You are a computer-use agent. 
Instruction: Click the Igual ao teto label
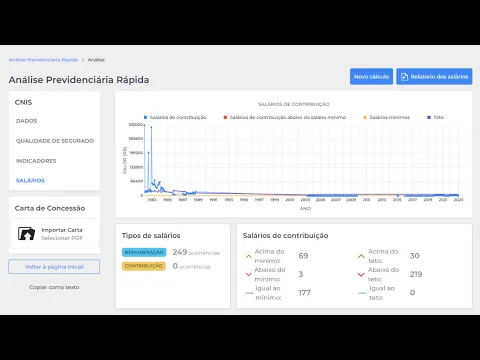tap(382, 293)
